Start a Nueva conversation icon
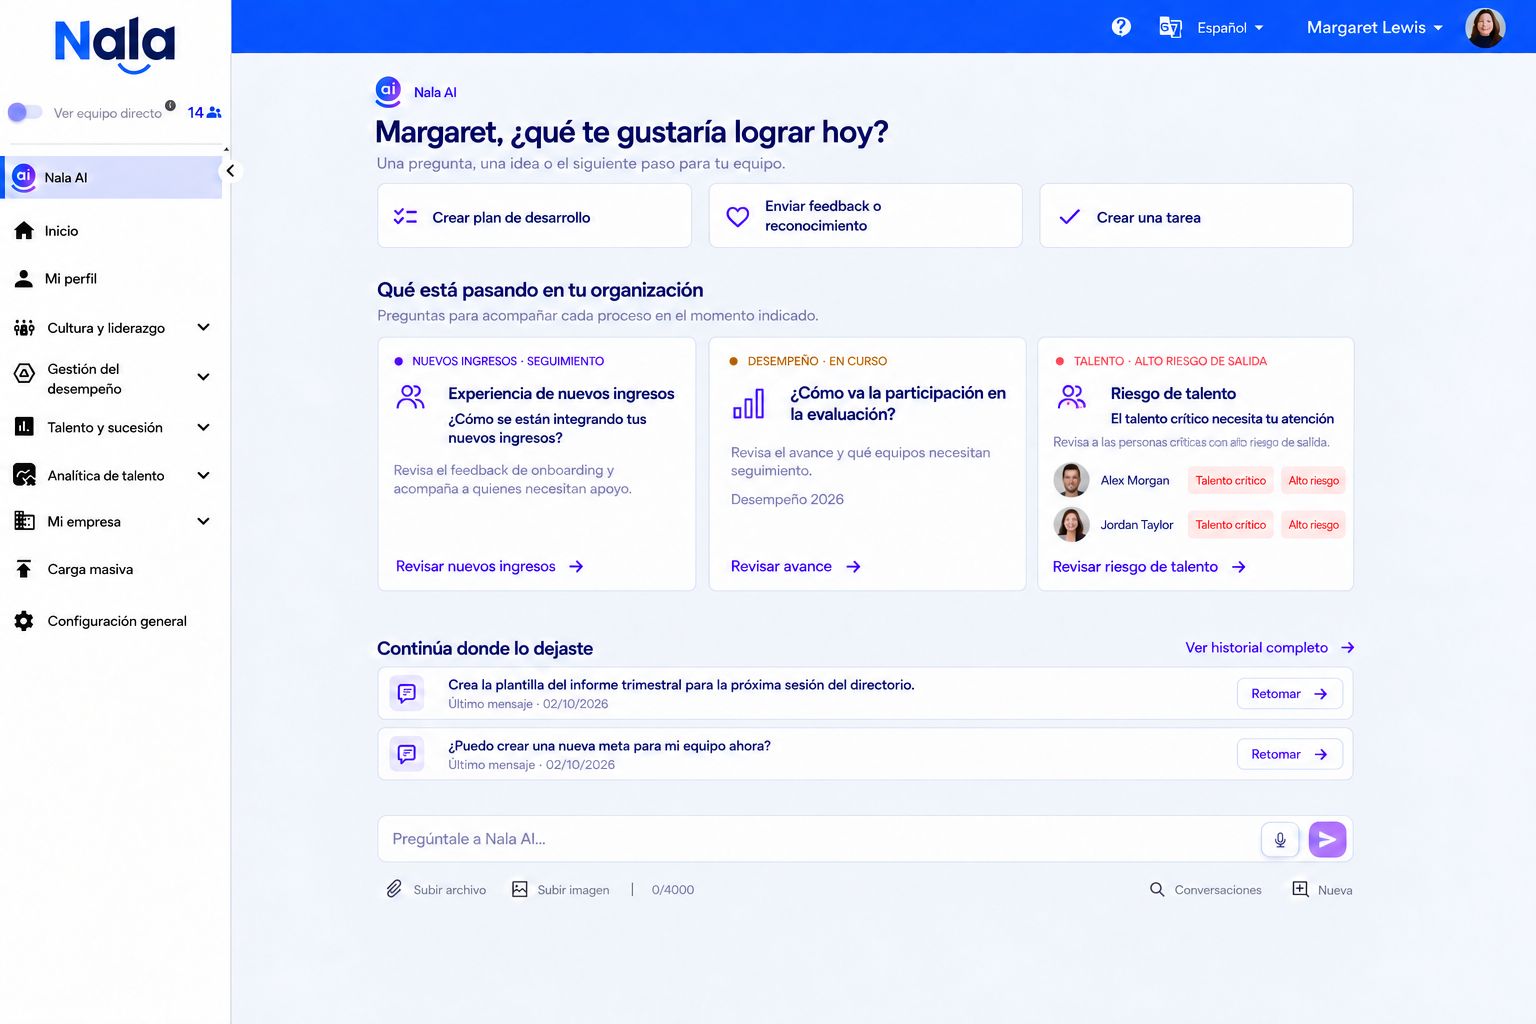This screenshot has height=1024, width=1536. click(x=1300, y=889)
